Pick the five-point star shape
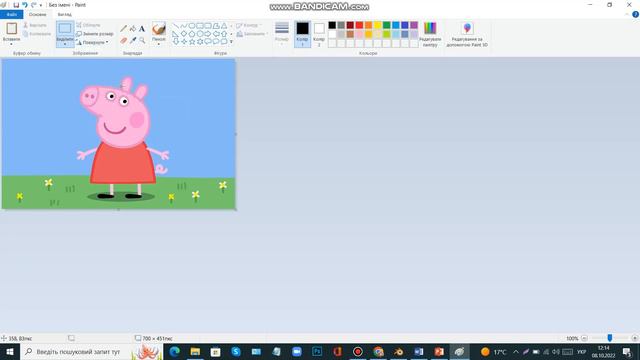The width and height of the screenshot is (640, 360). tap(192, 42)
